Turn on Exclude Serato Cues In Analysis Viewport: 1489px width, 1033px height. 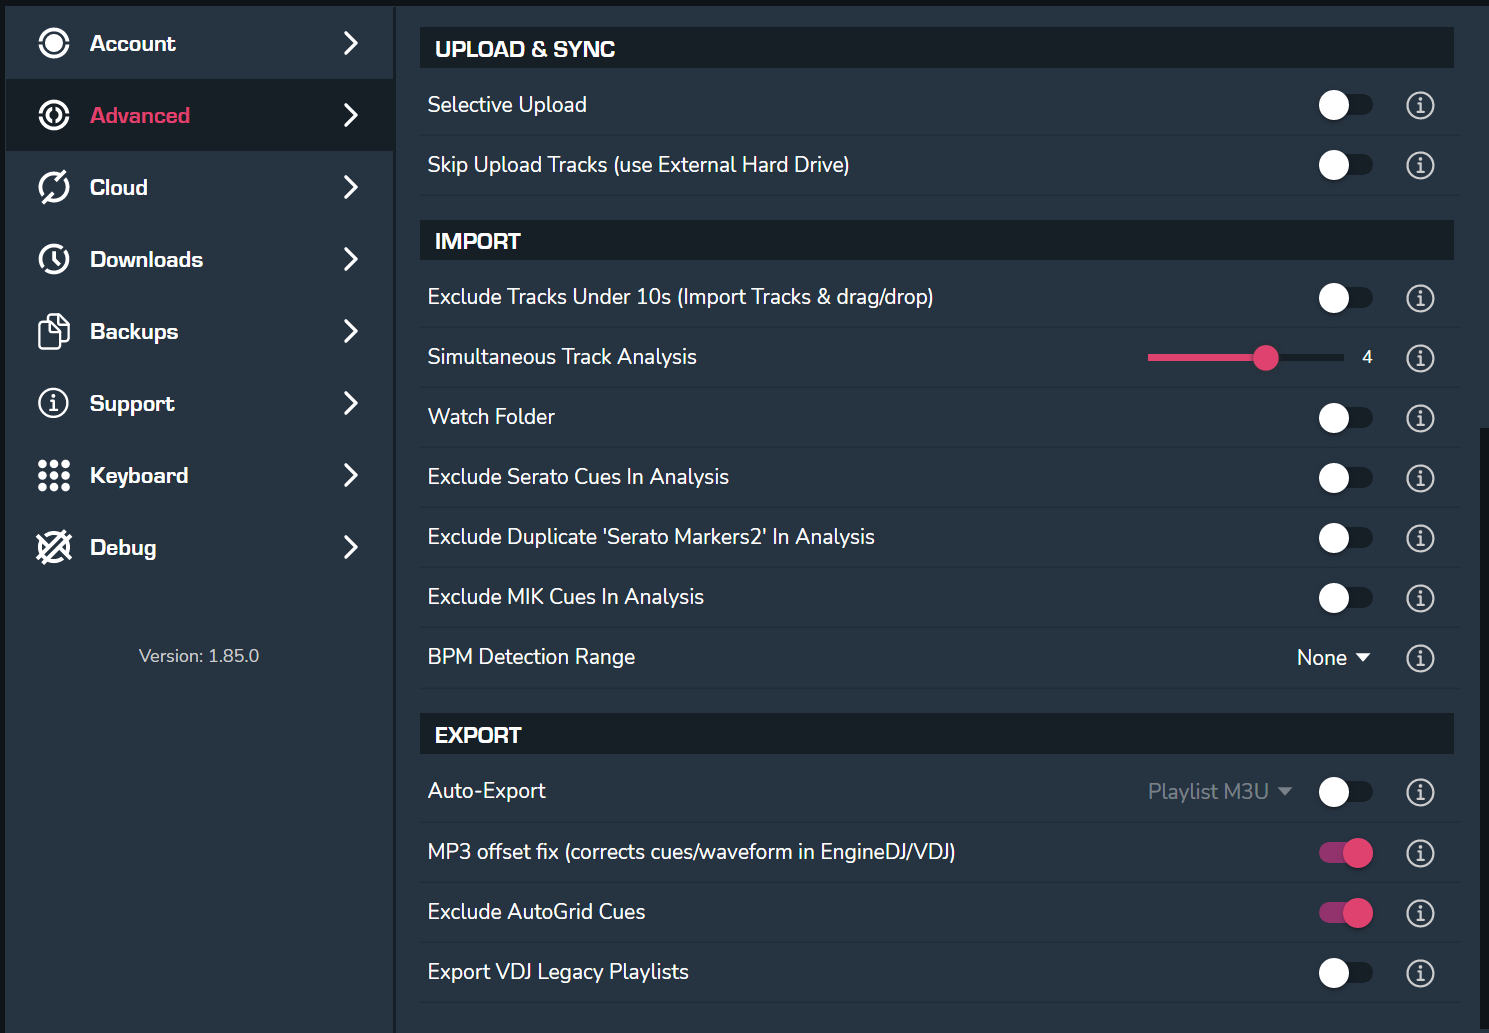click(x=1345, y=478)
